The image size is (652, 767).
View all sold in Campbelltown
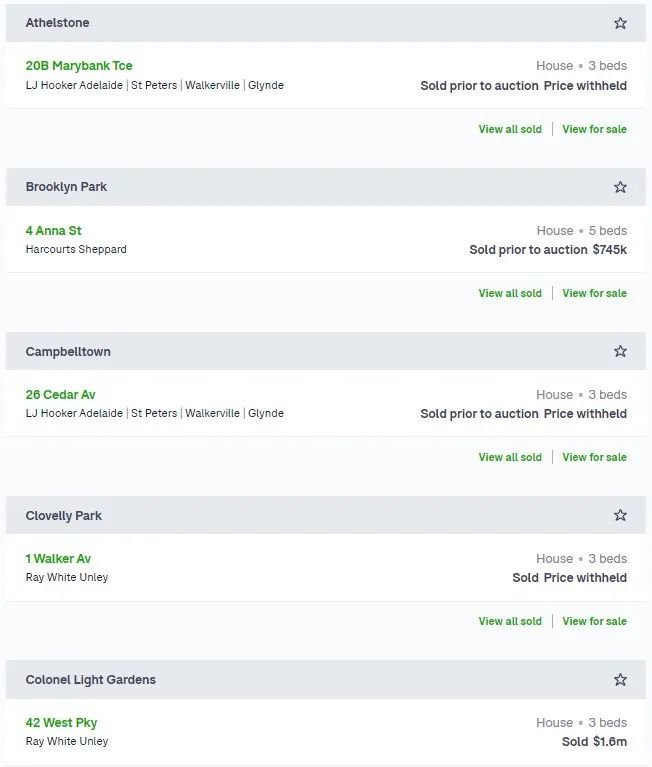510,457
